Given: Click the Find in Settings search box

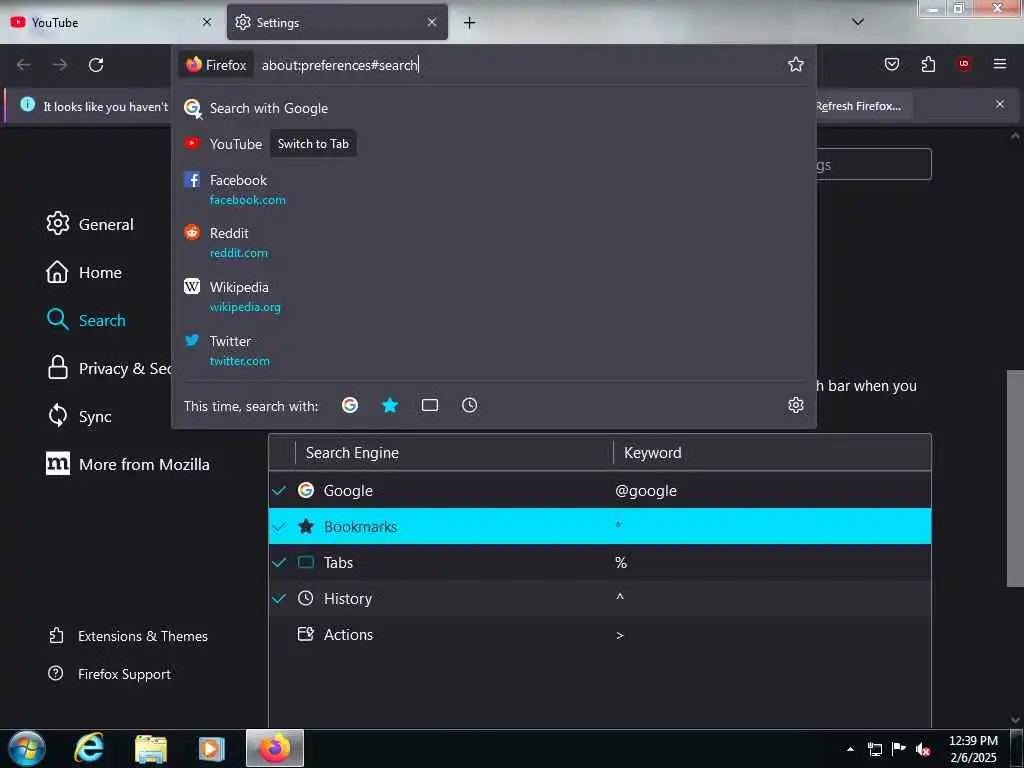Looking at the screenshot, I should pyautogui.click(x=874, y=164).
